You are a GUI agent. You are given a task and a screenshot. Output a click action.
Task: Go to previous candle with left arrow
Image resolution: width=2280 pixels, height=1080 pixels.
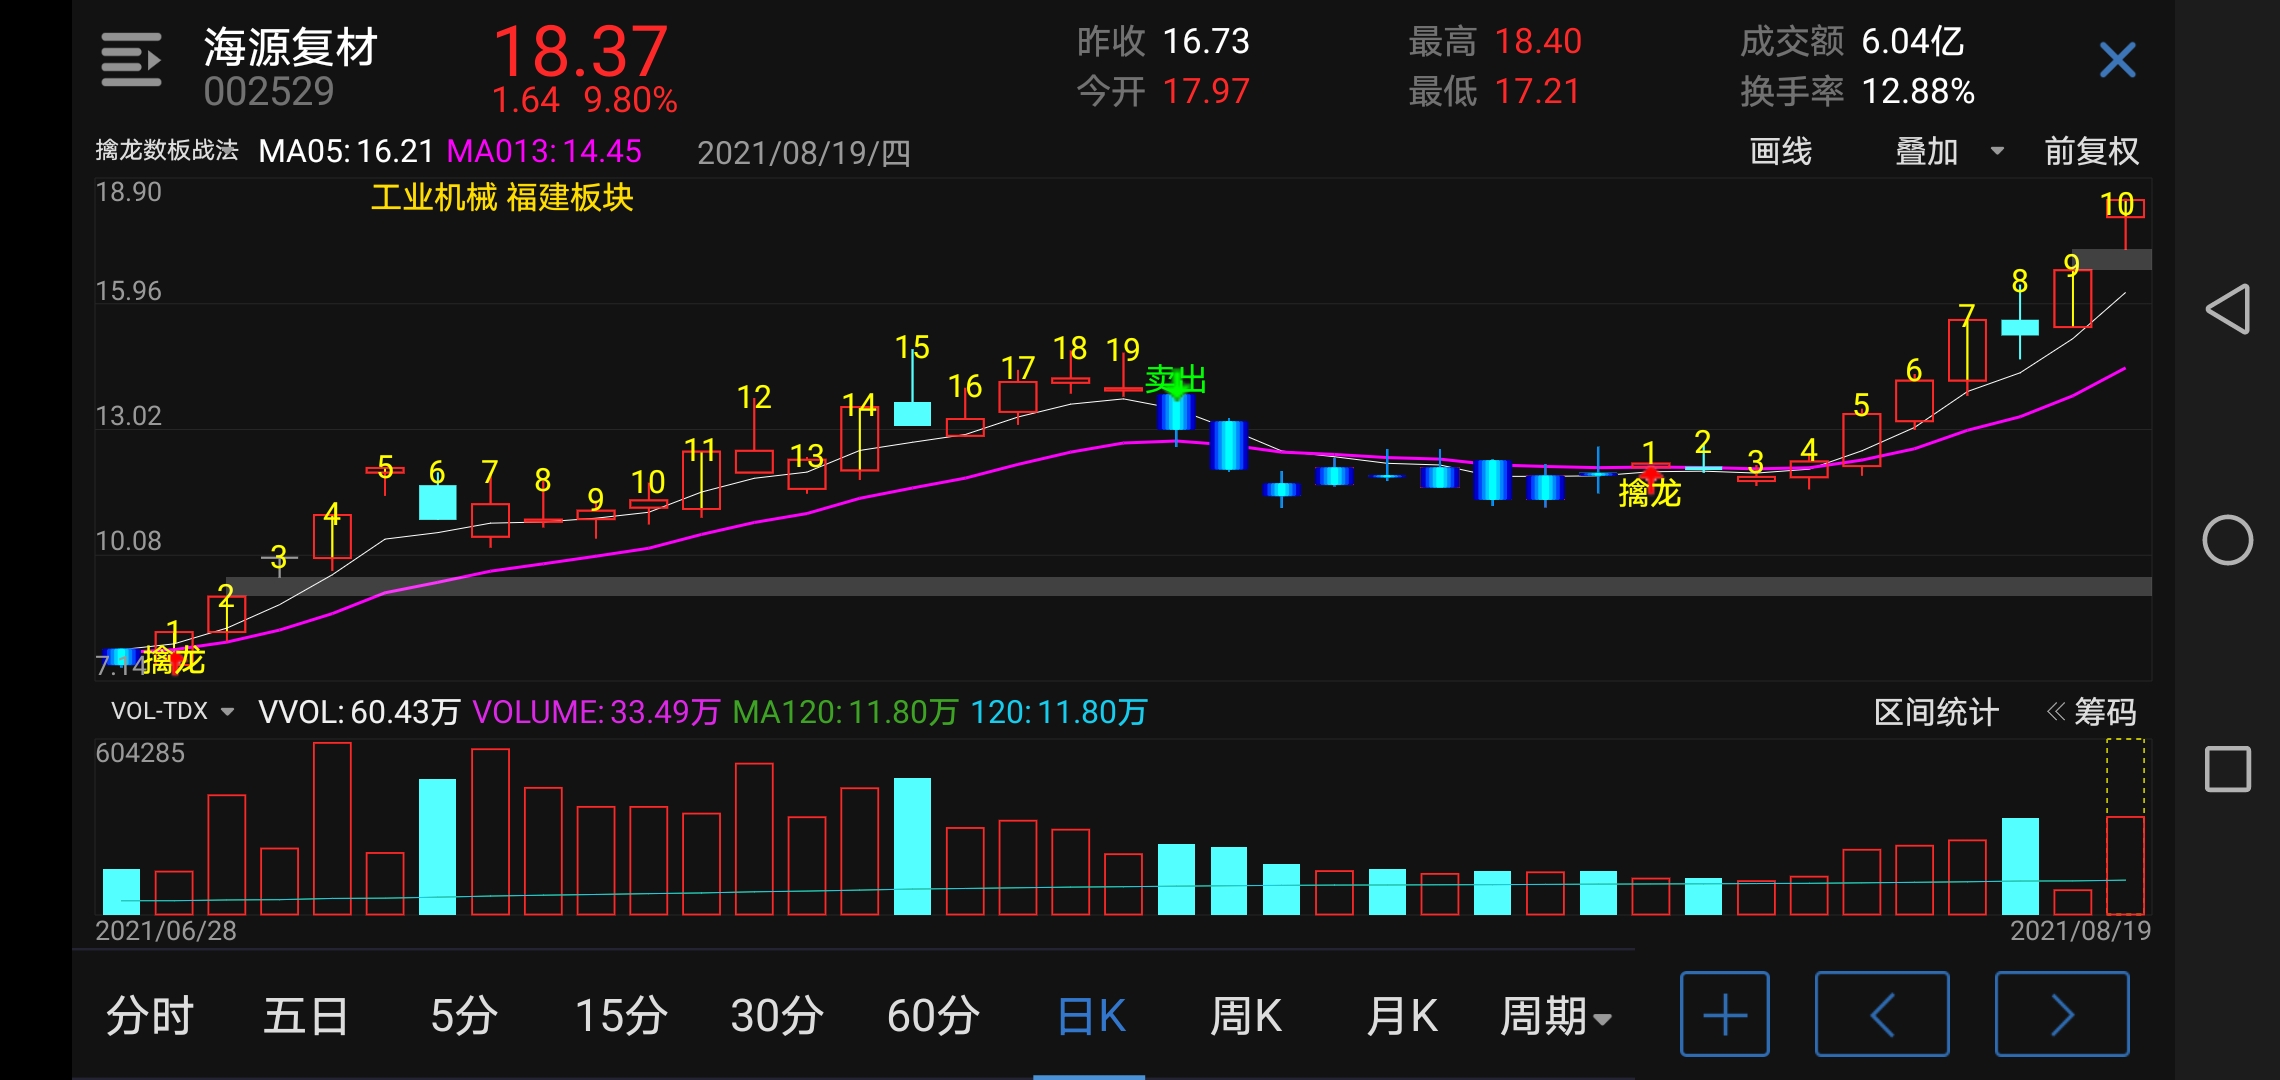click(1881, 1015)
